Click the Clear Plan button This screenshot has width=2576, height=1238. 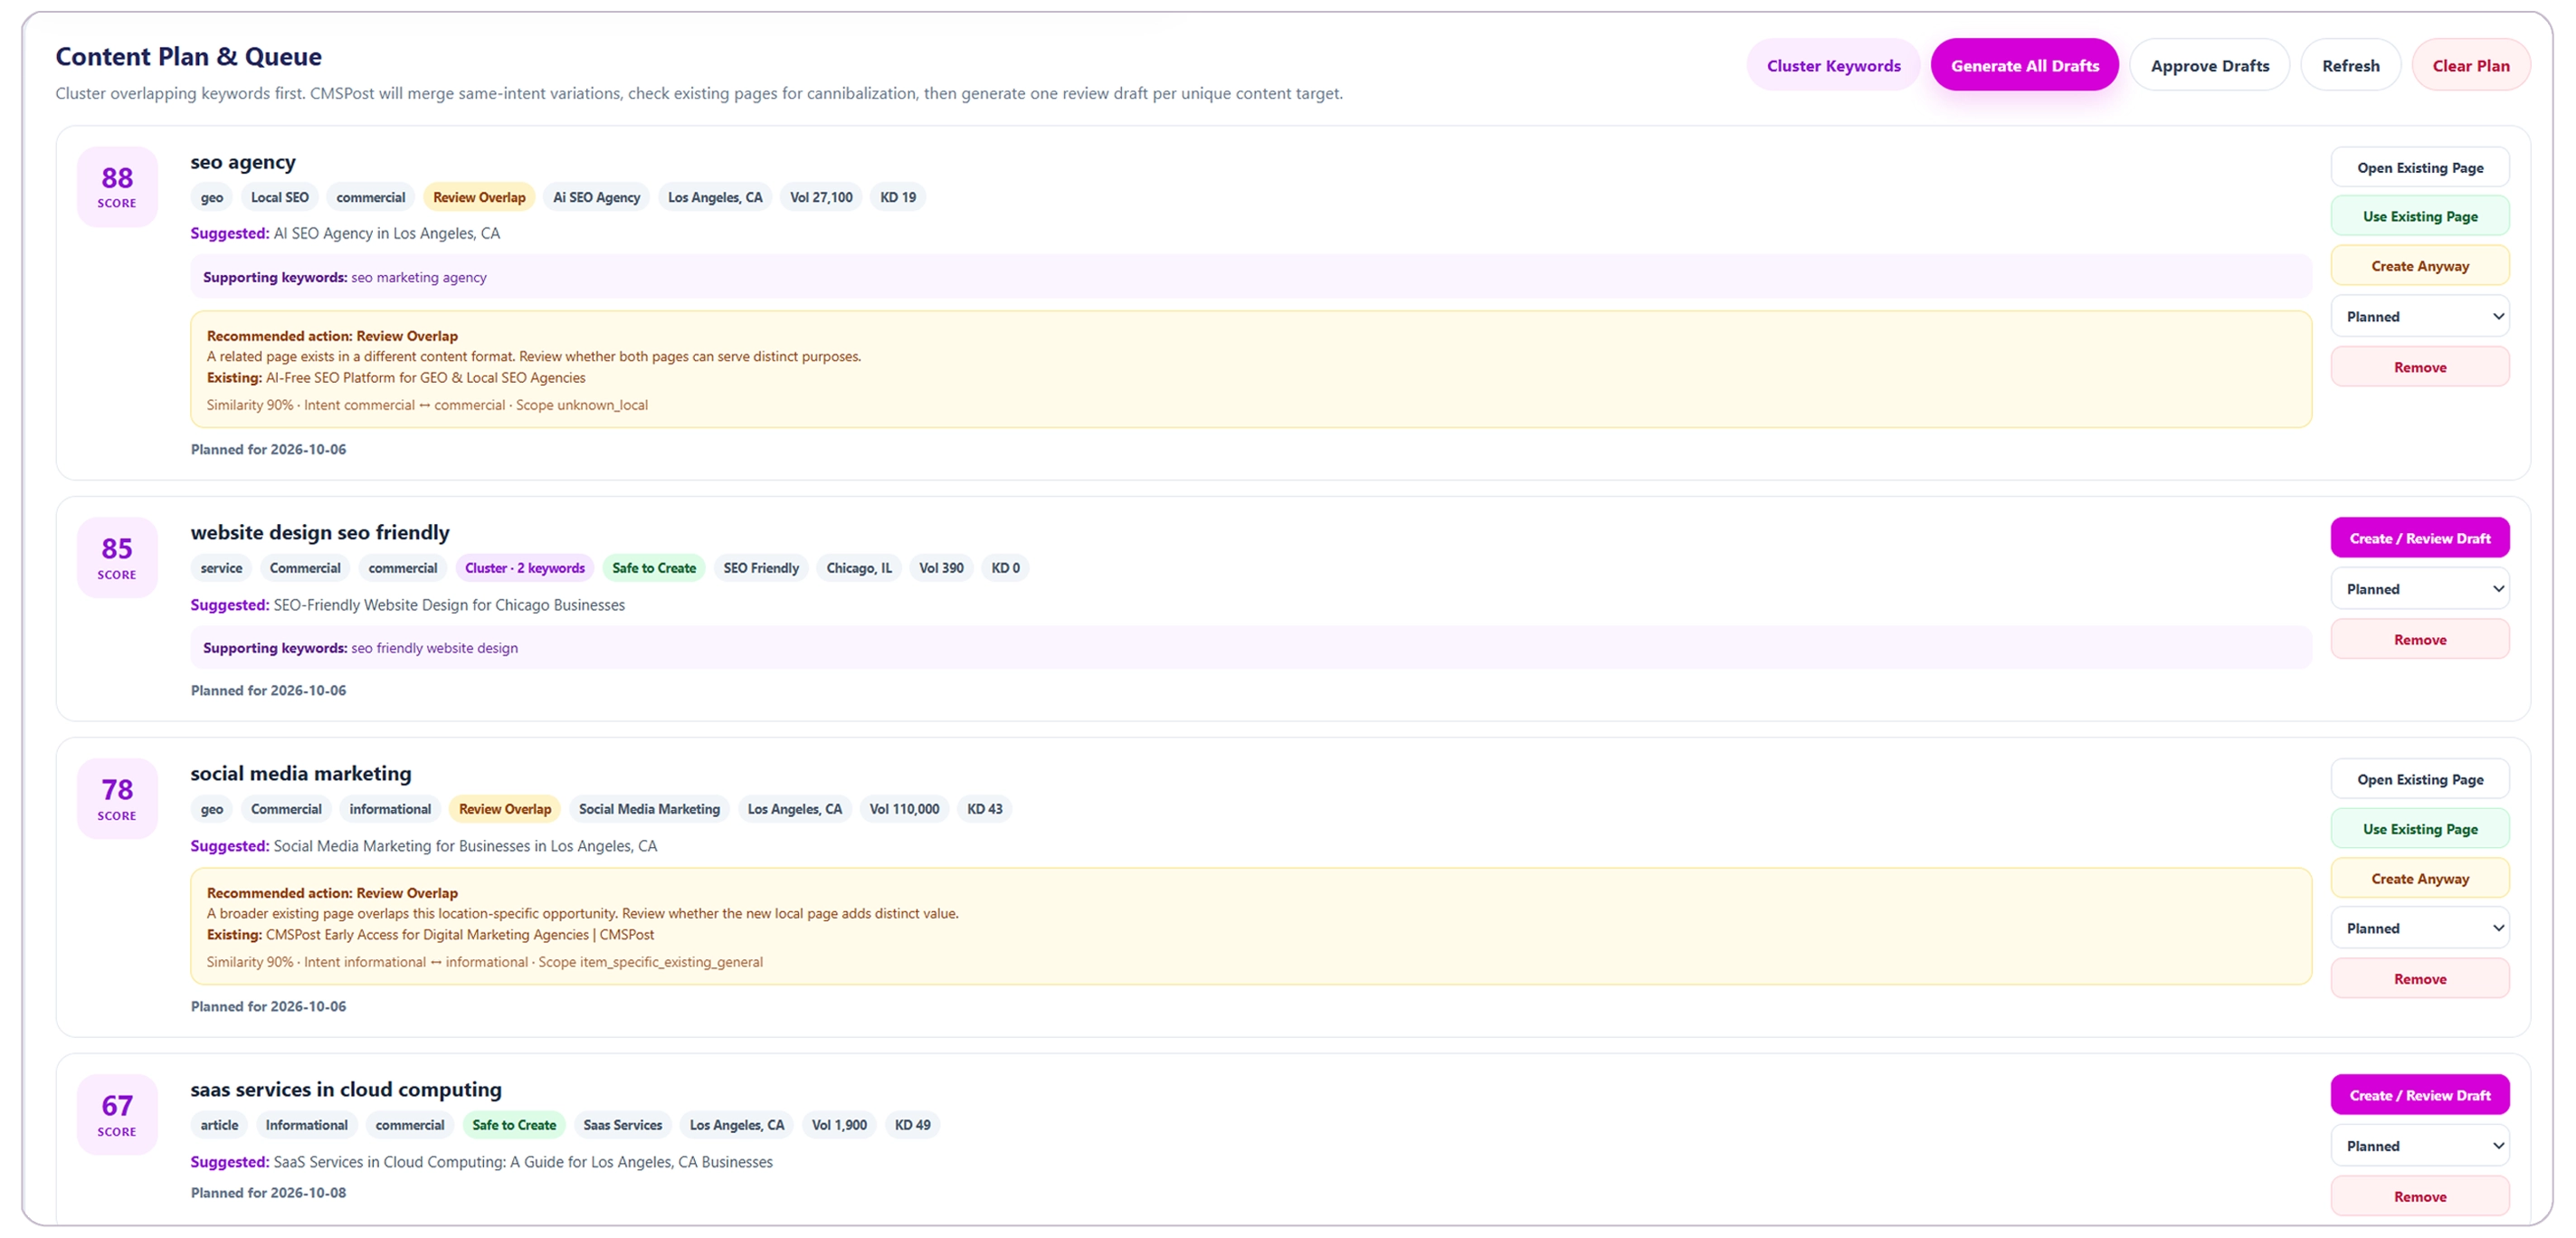coord(2470,65)
